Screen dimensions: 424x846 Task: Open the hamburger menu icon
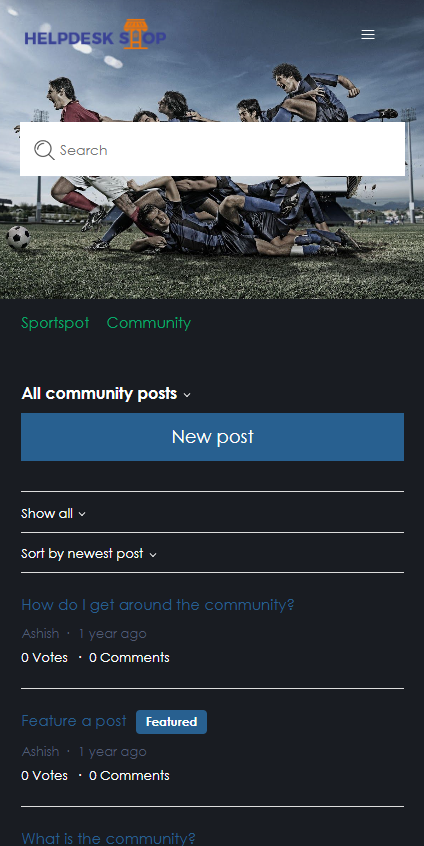pos(367,35)
